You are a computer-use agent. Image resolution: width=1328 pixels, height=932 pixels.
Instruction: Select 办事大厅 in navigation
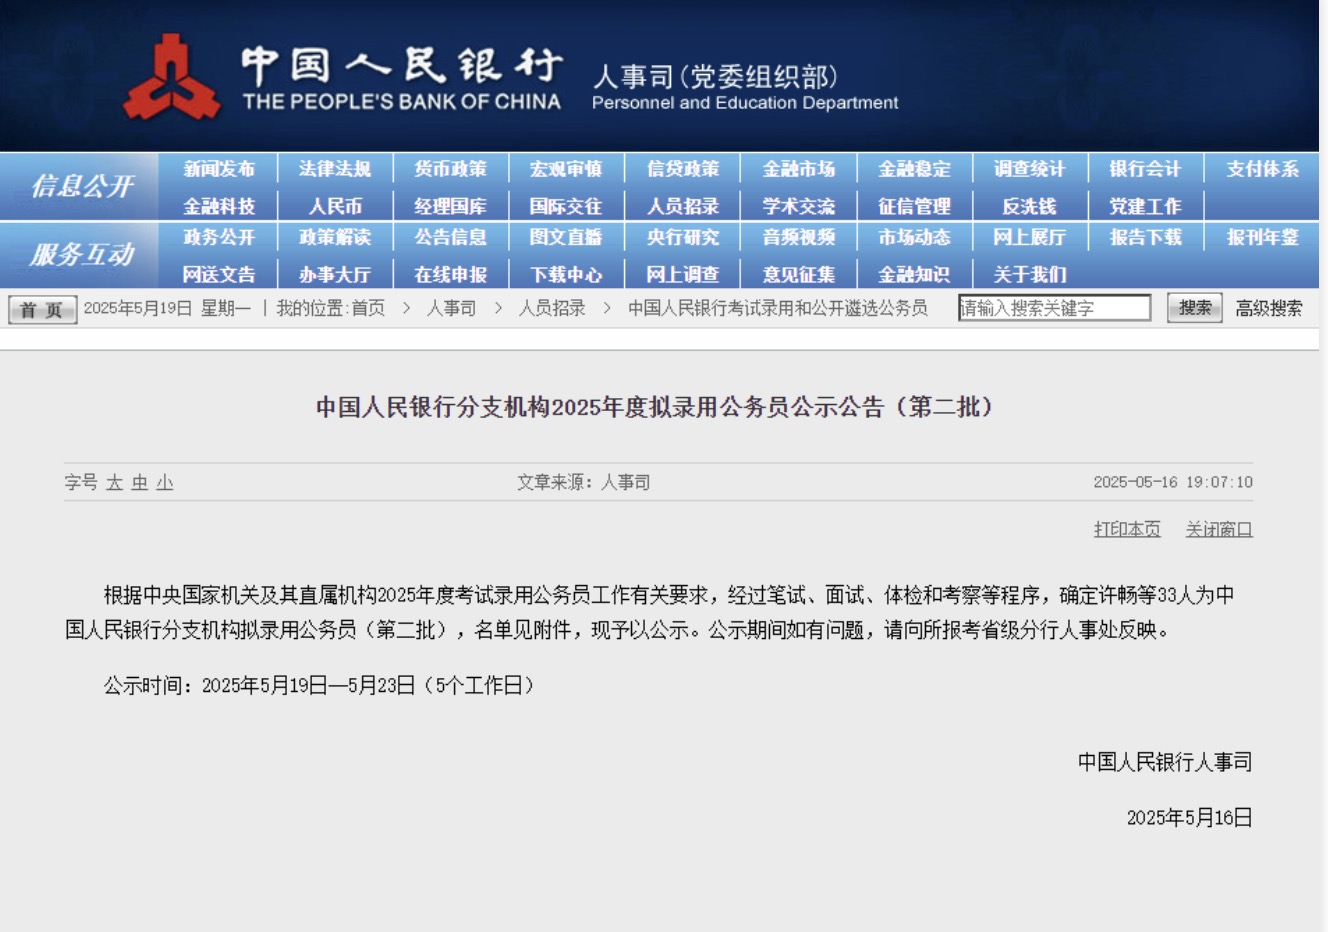(x=335, y=274)
